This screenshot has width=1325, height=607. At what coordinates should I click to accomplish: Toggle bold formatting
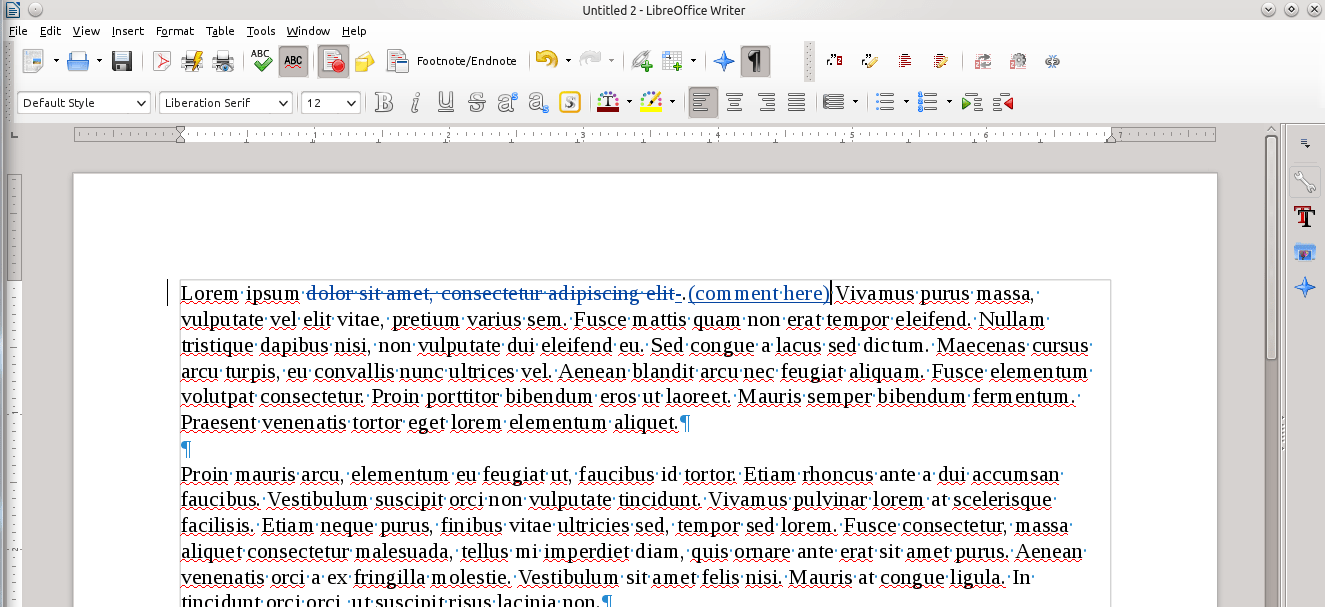pos(384,102)
